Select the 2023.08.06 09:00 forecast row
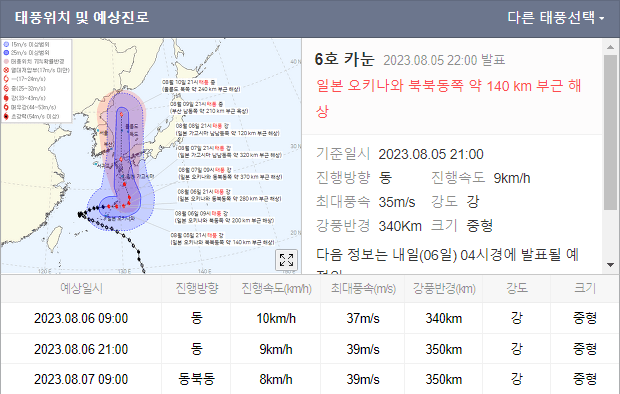The height and width of the screenshot is (394, 620). pyautogui.click(x=310, y=318)
